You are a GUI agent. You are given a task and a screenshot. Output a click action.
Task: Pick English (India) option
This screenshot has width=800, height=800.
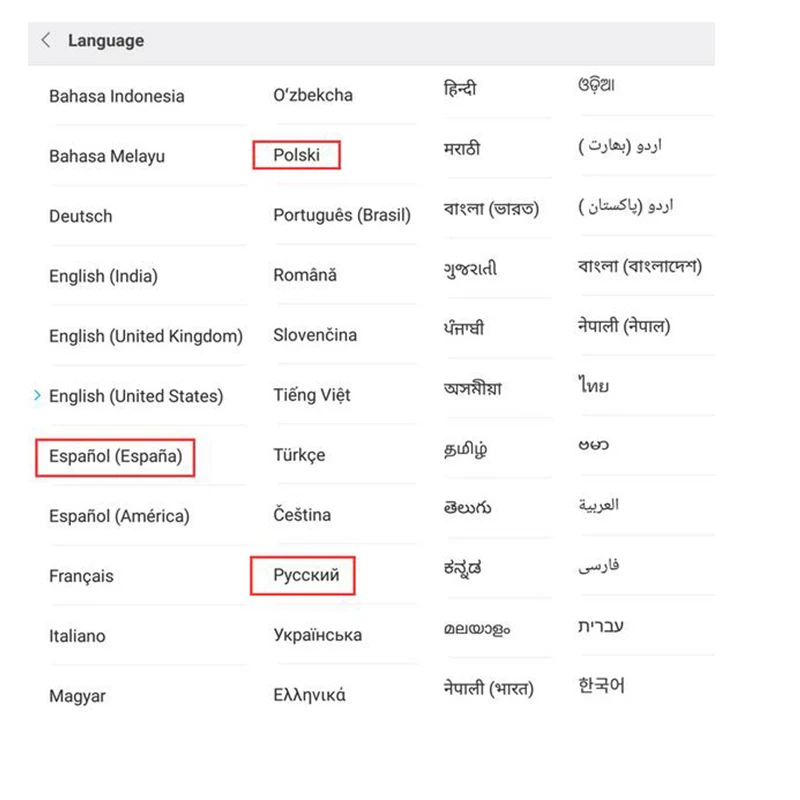pyautogui.click(x=103, y=276)
